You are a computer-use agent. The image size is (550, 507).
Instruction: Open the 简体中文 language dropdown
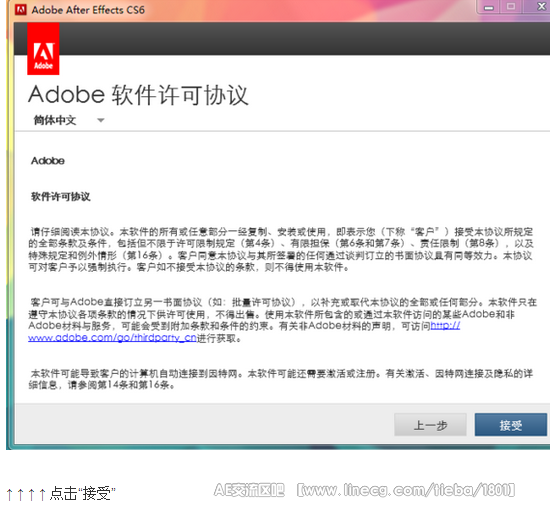69,120
